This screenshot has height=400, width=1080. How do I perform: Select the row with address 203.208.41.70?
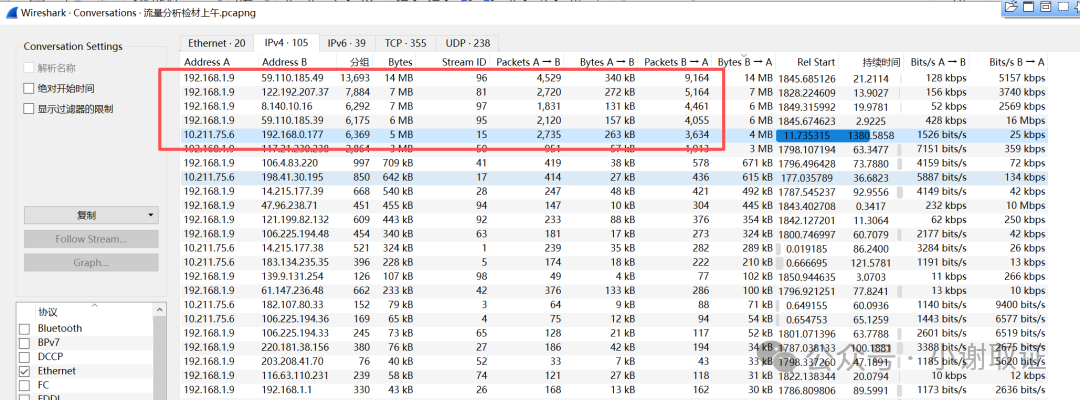(614, 361)
